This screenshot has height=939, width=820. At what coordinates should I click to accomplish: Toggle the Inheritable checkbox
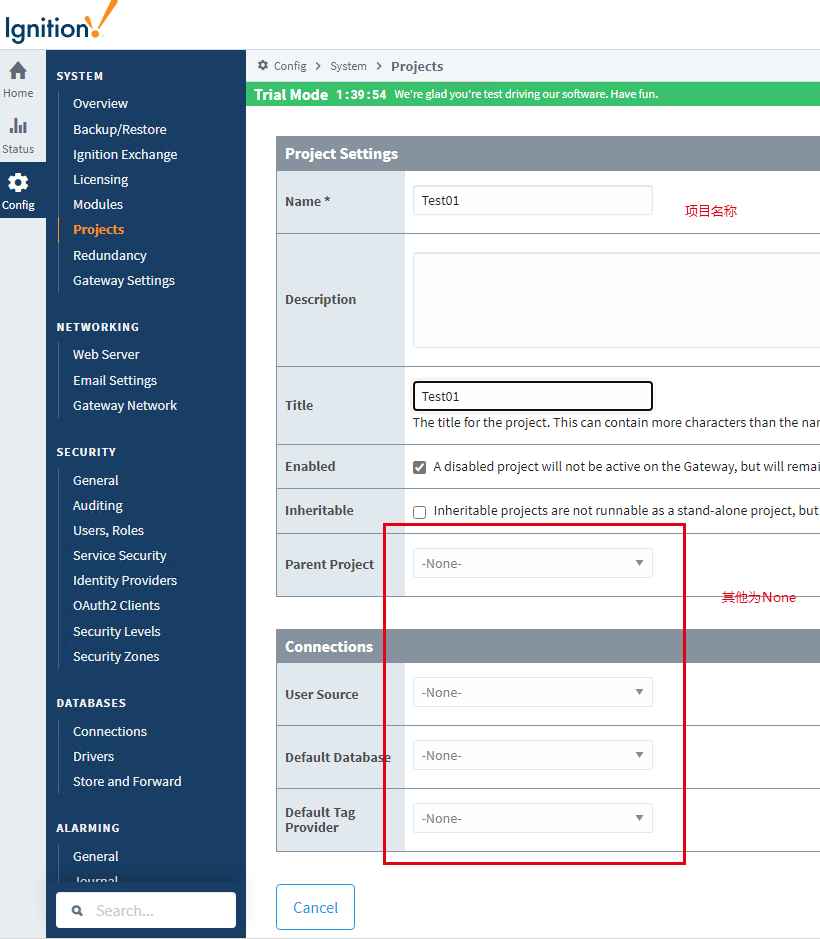(419, 512)
